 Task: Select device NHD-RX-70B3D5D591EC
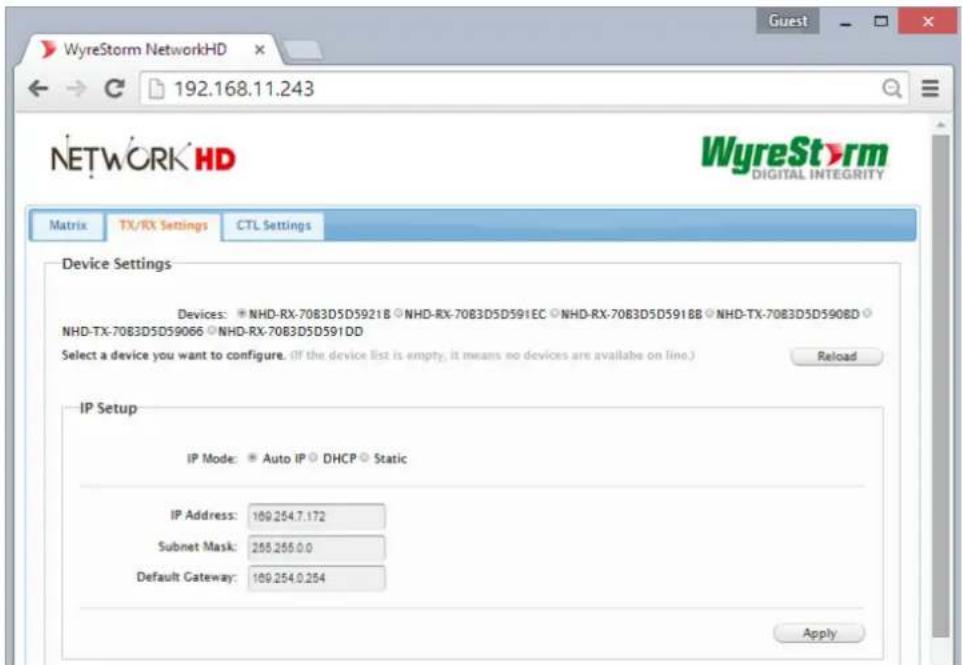(x=398, y=313)
